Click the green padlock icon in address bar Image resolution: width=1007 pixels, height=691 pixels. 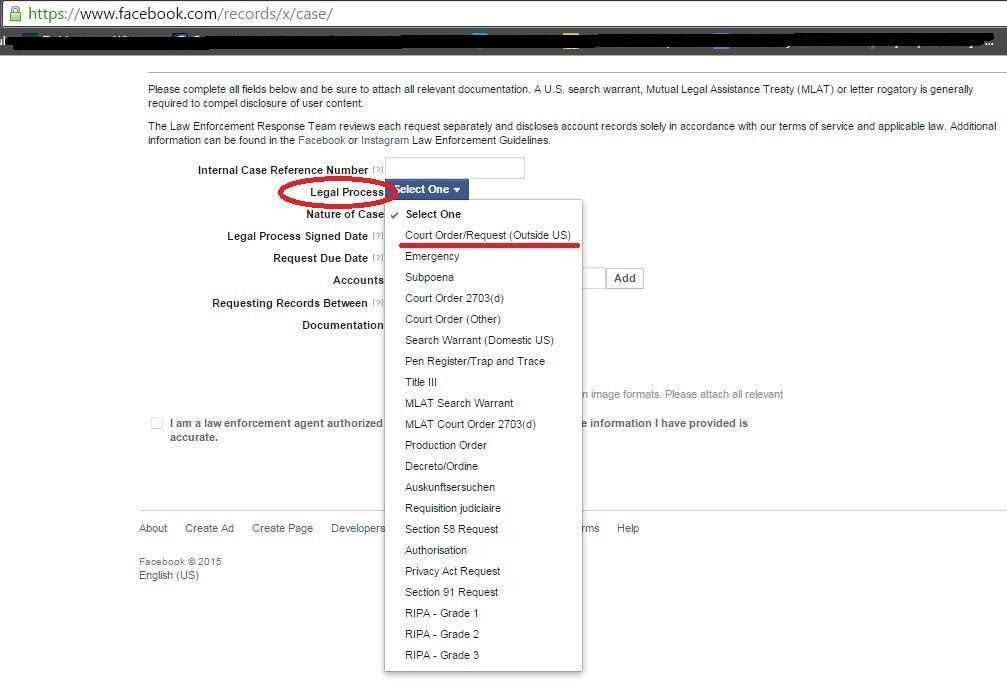point(15,13)
